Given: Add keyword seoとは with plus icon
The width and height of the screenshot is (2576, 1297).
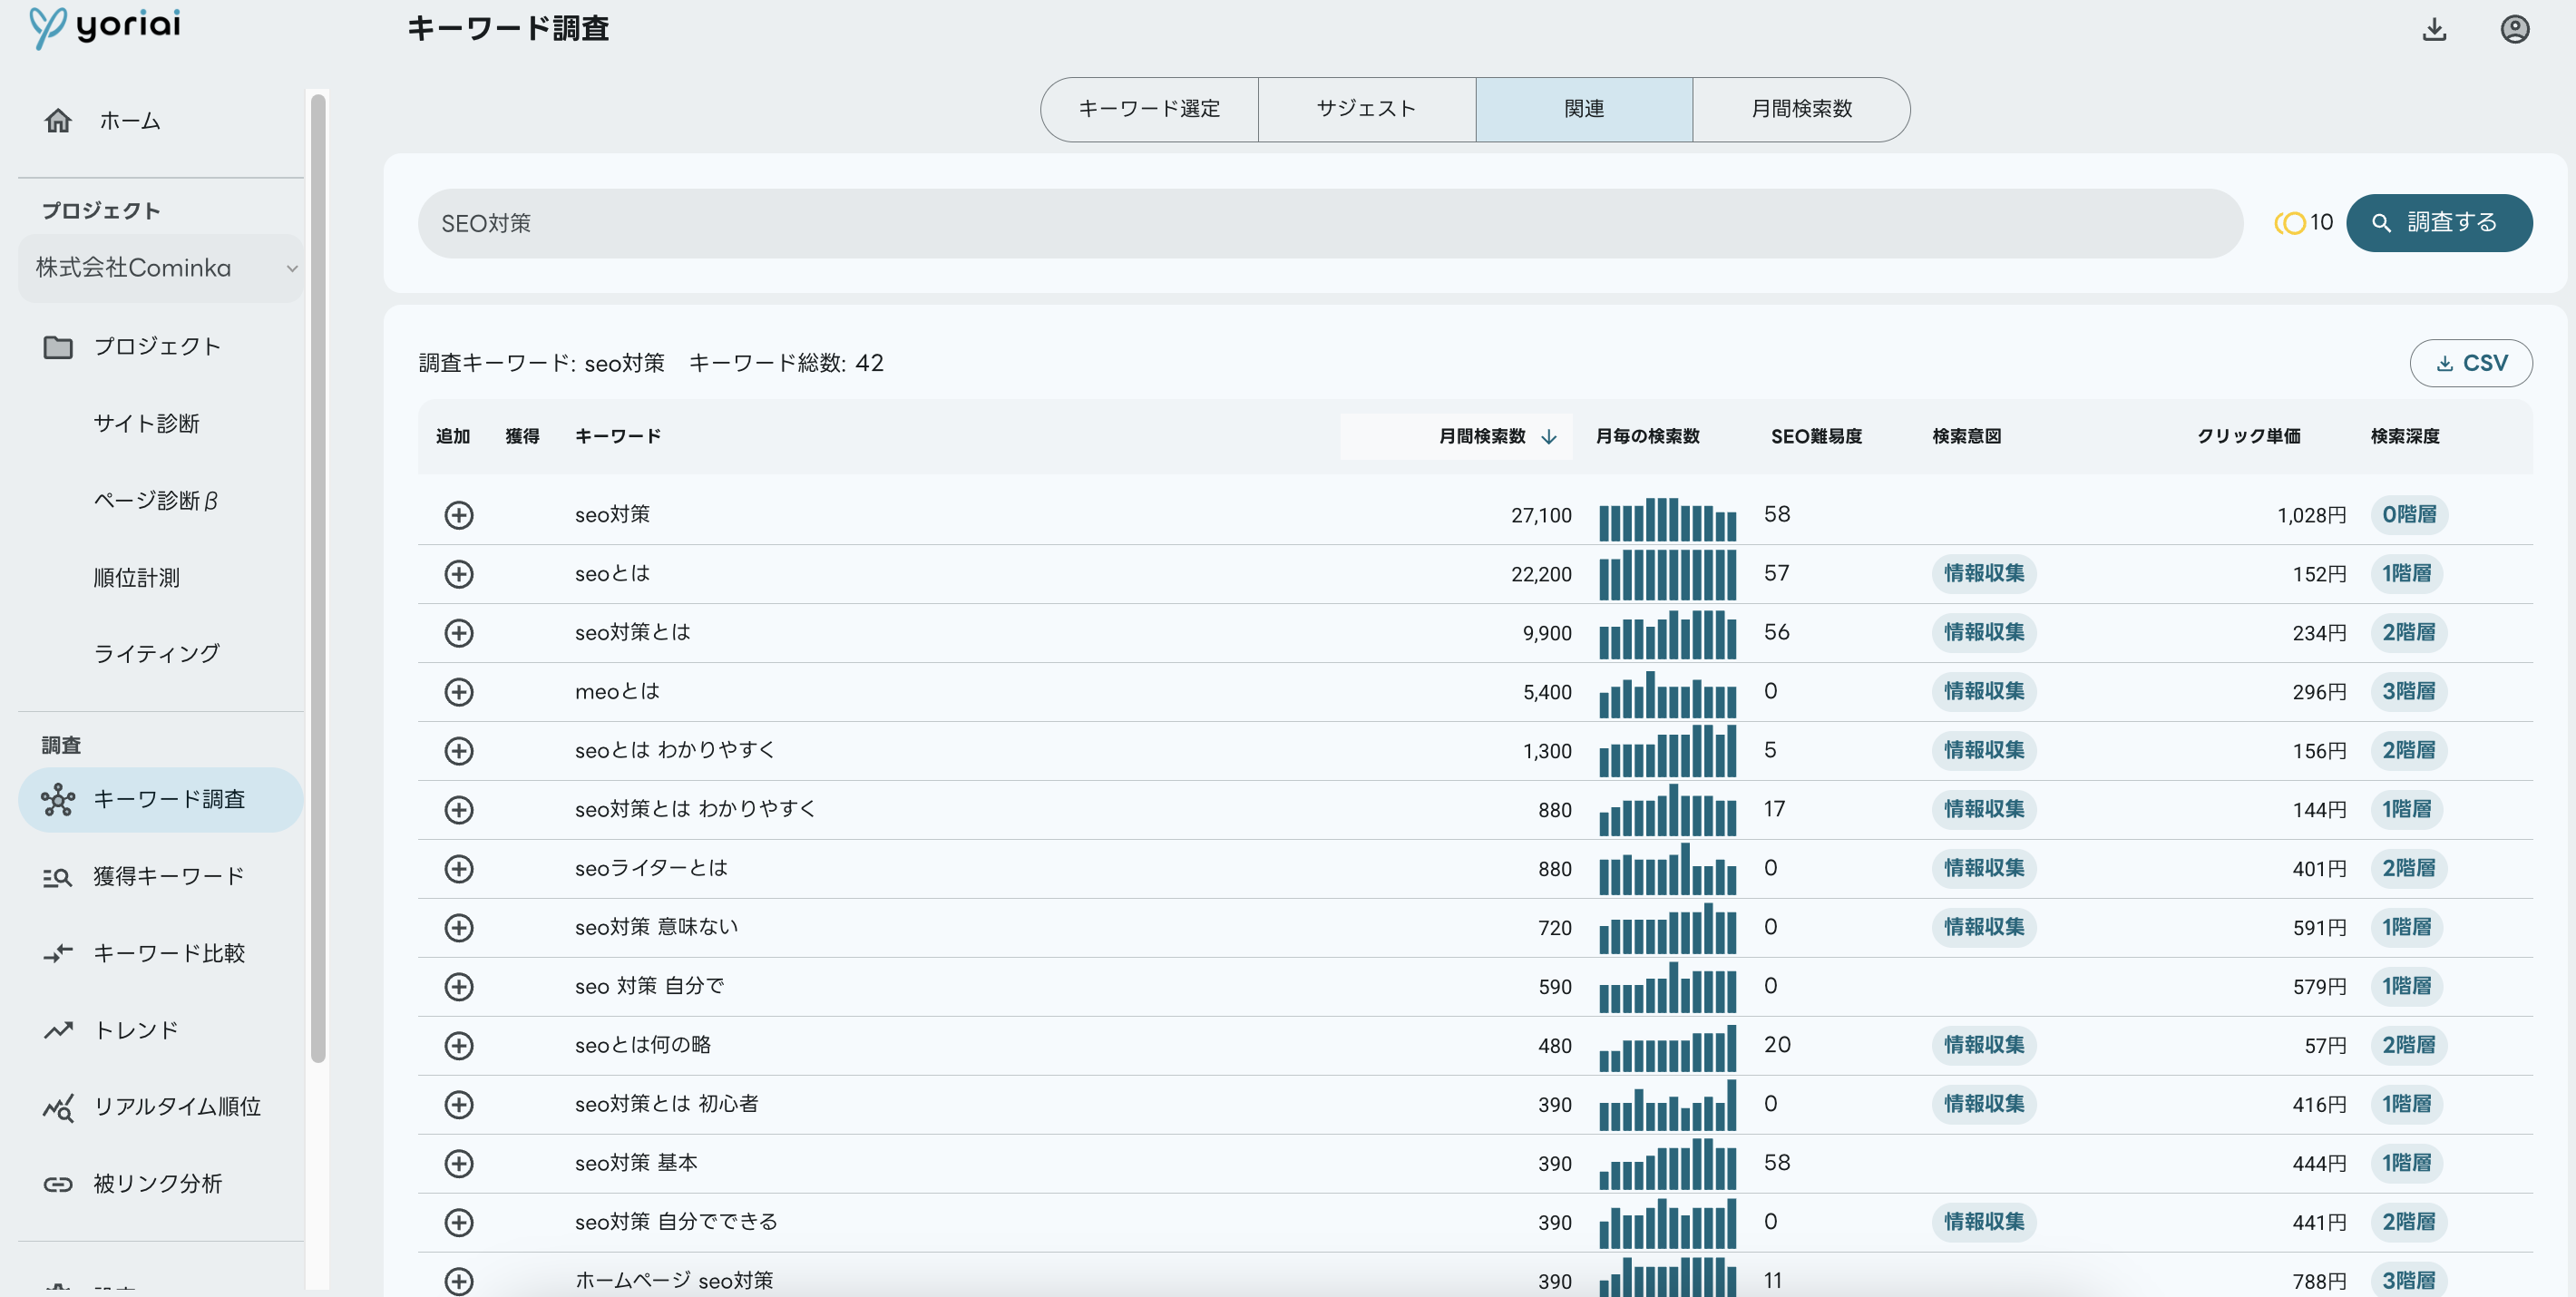Looking at the screenshot, I should 458,574.
